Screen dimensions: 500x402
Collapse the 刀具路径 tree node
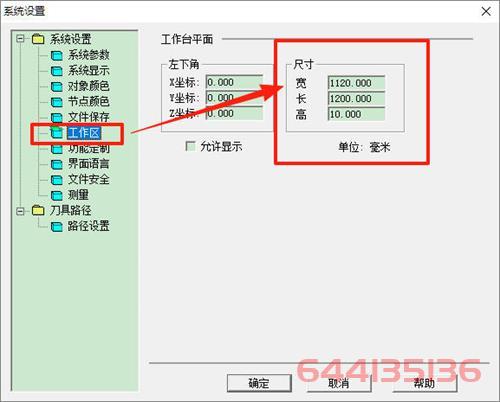click(20, 211)
